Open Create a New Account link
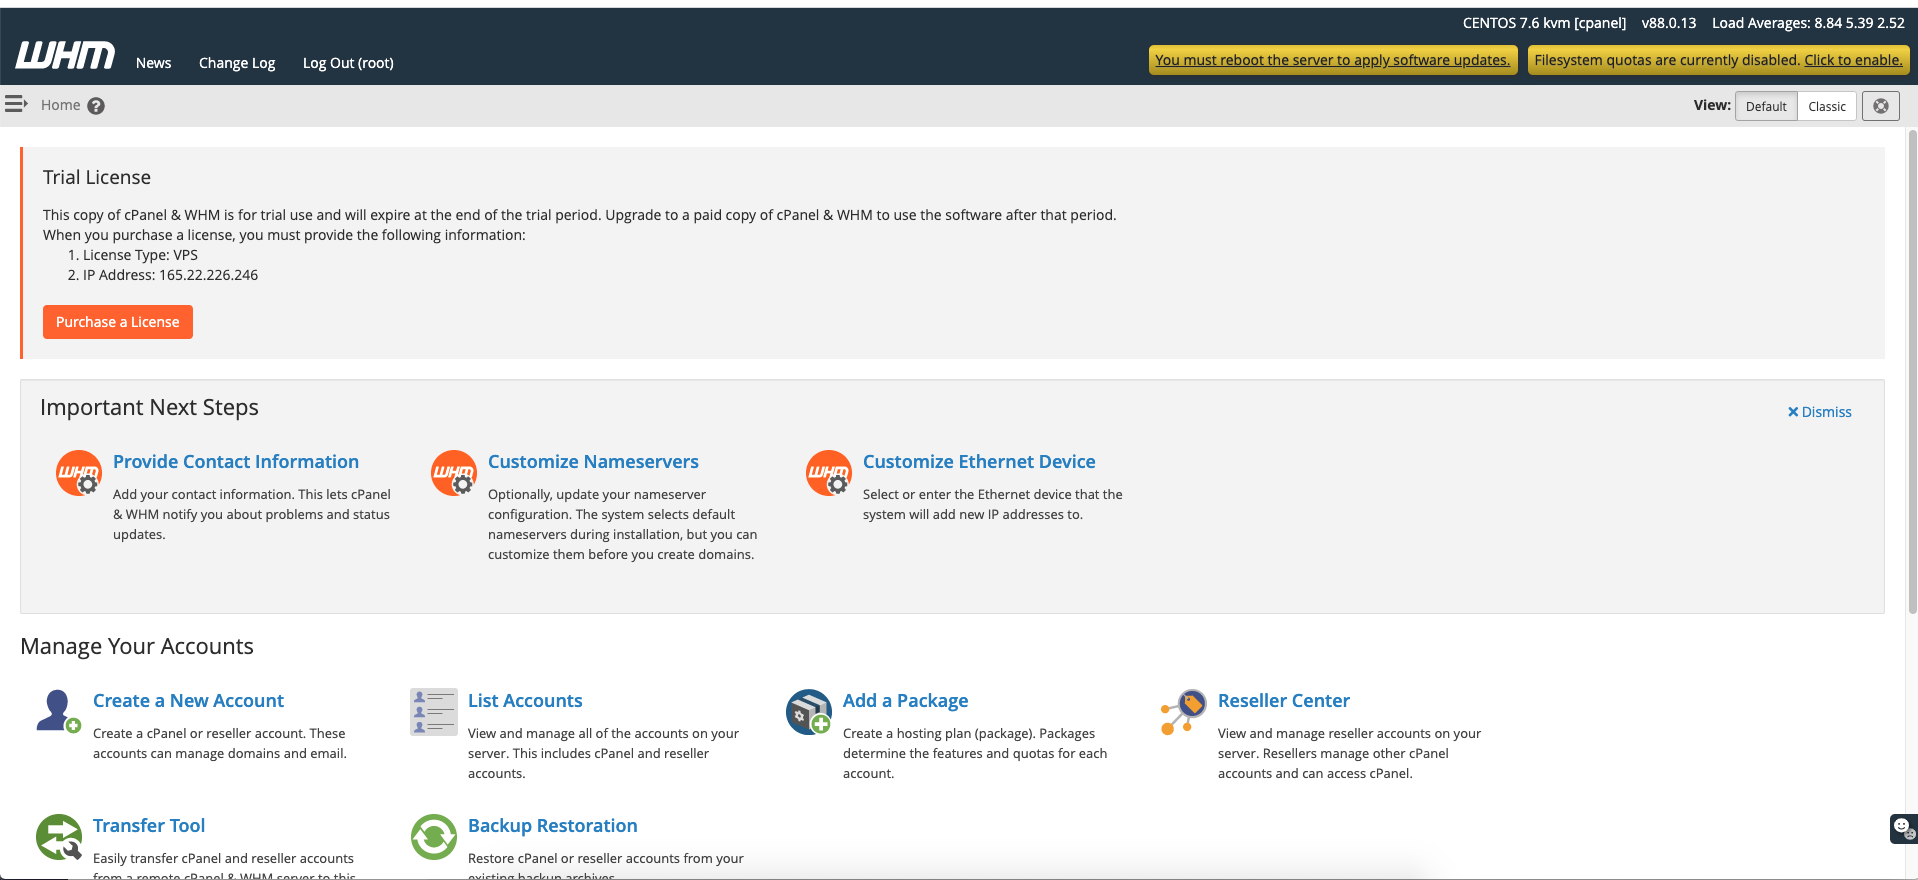Image resolution: width=1918 pixels, height=880 pixels. point(188,701)
